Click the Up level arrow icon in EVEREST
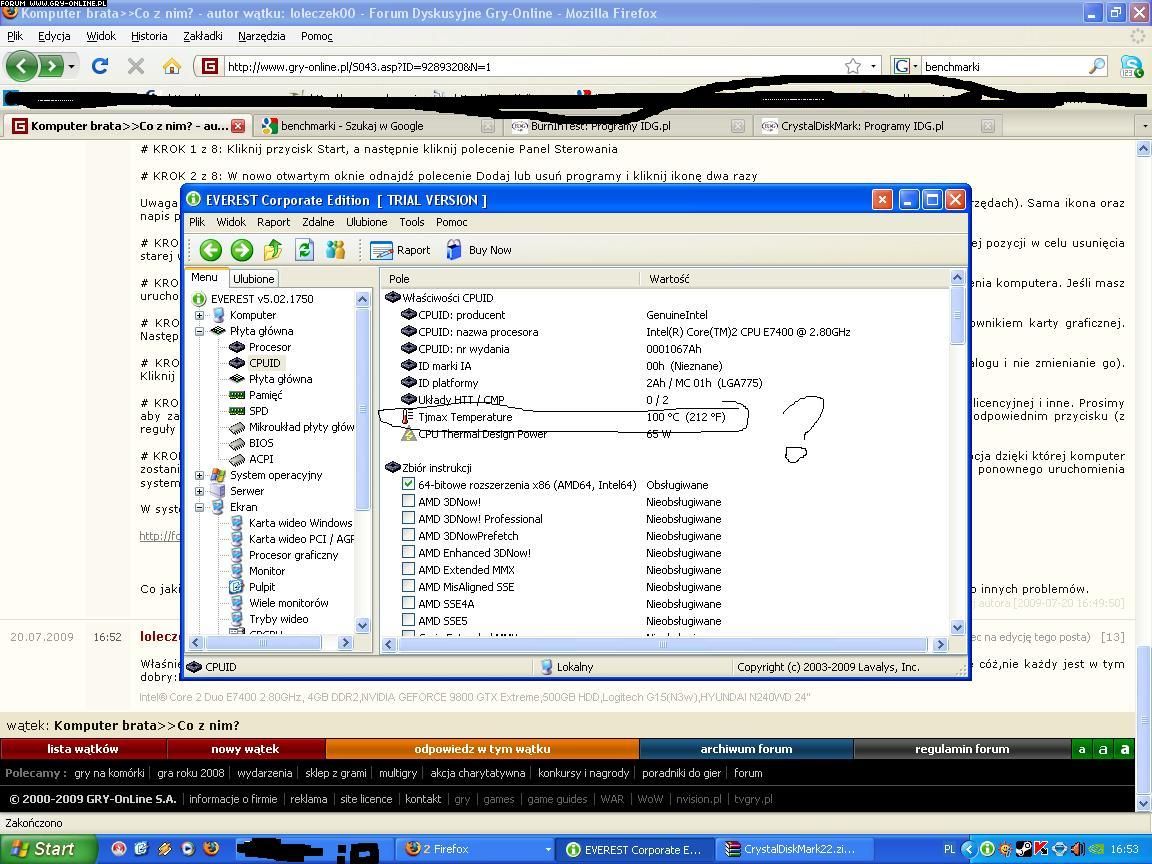1152x864 pixels. tap(272, 250)
